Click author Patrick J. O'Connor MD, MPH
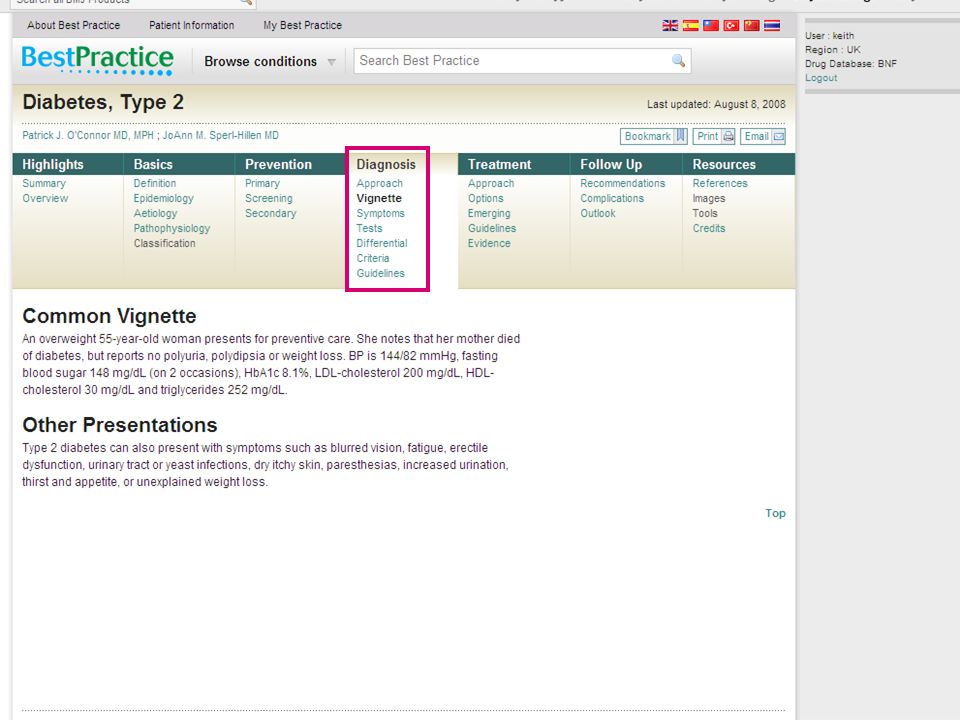Image resolution: width=960 pixels, height=720 pixels. tap(88, 135)
